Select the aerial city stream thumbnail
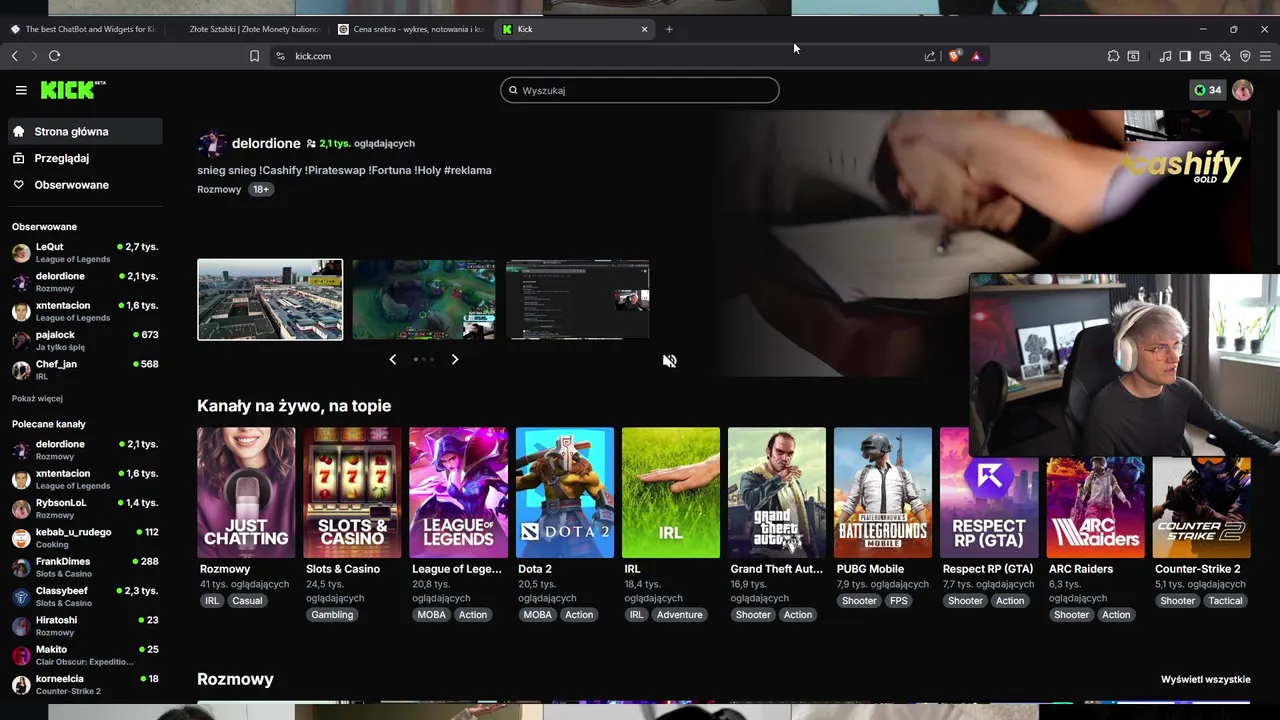Viewport: 1280px width, 720px height. click(x=270, y=300)
